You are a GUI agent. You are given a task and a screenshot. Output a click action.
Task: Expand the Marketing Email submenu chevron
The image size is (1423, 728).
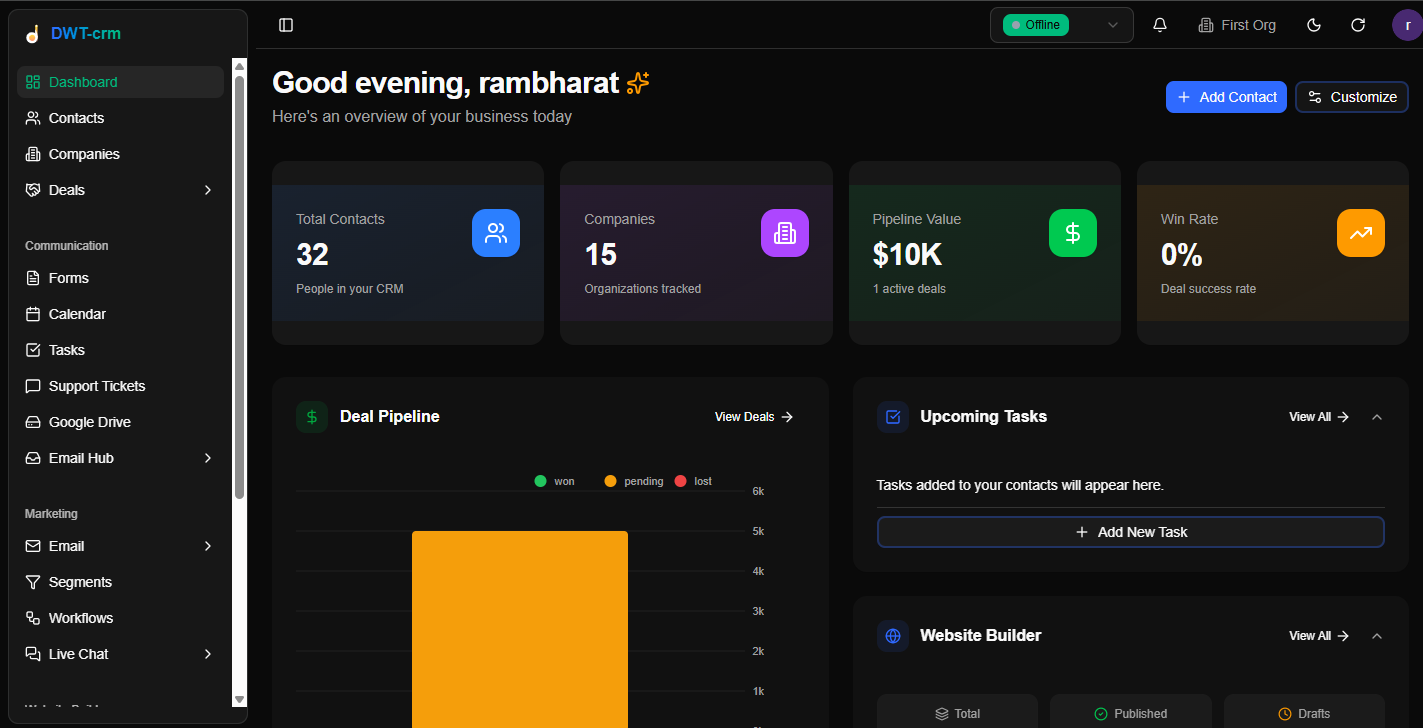pyautogui.click(x=208, y=546)
